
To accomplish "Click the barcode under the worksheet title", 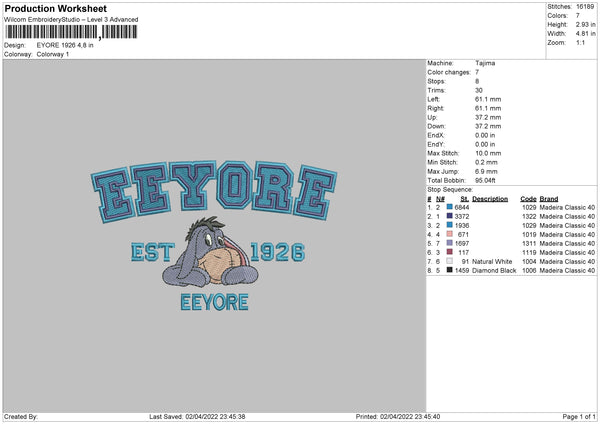I will coord(71,32).
